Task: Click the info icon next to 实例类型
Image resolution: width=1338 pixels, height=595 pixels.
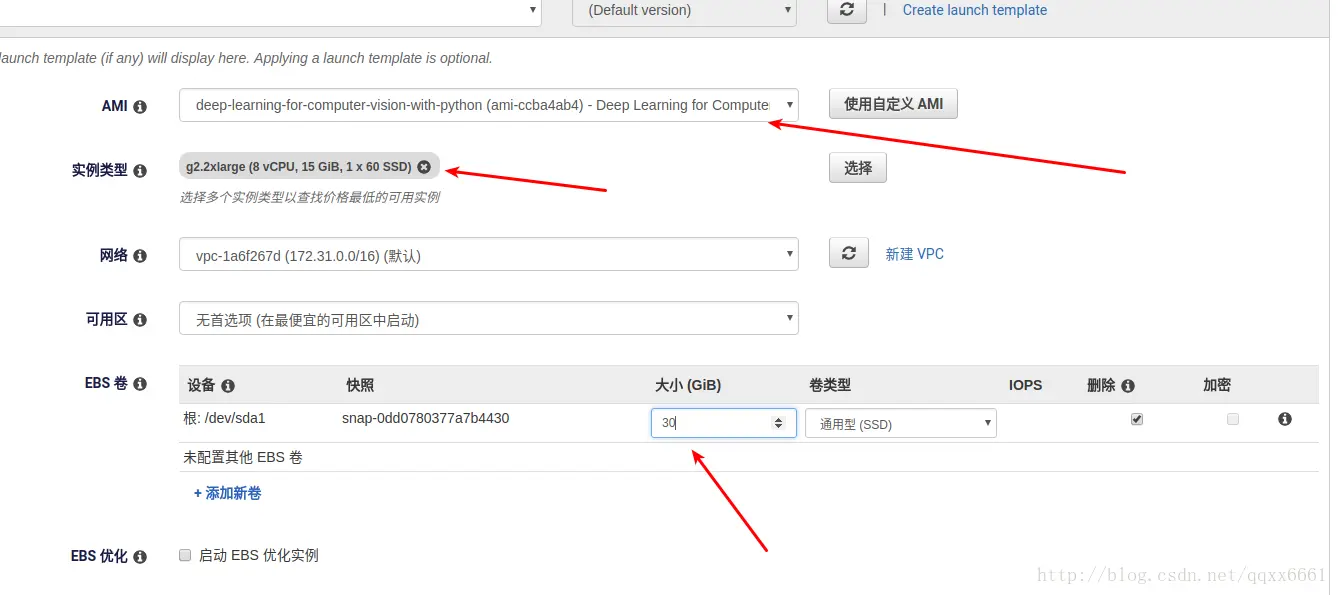Action: coord(140,171)
